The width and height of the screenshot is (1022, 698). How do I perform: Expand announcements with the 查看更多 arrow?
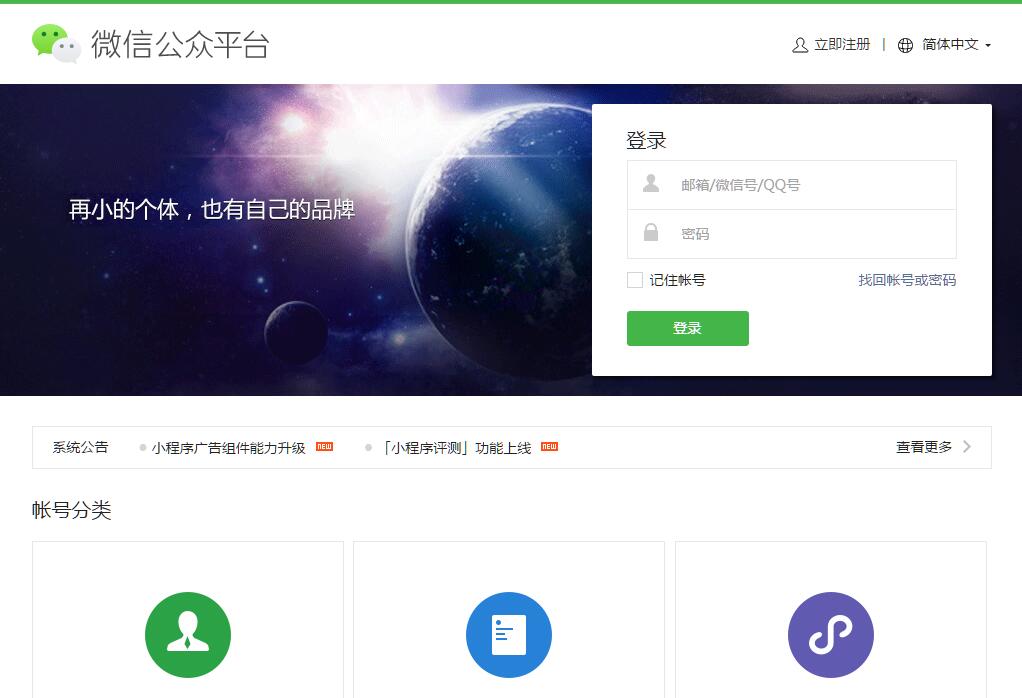[x=967, y=447]
